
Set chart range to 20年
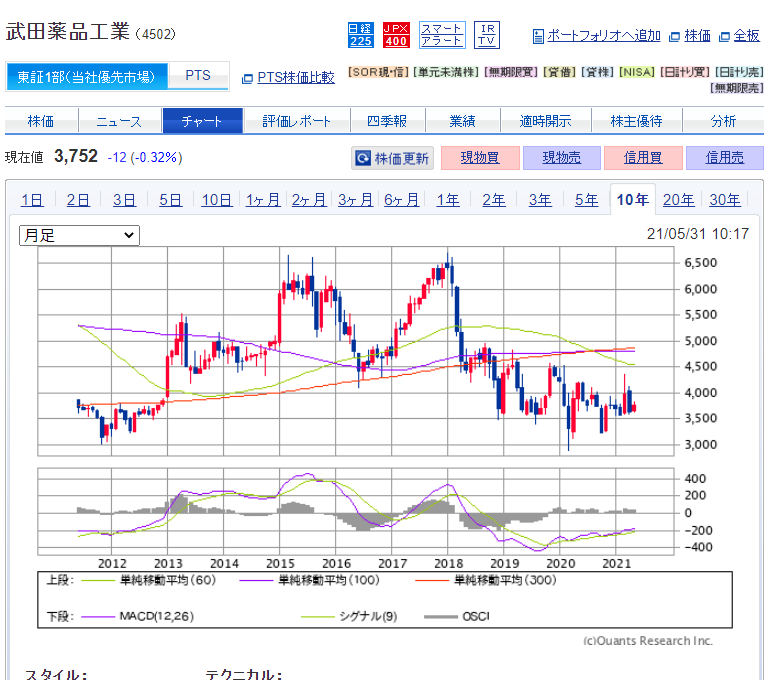pos(678,200)
